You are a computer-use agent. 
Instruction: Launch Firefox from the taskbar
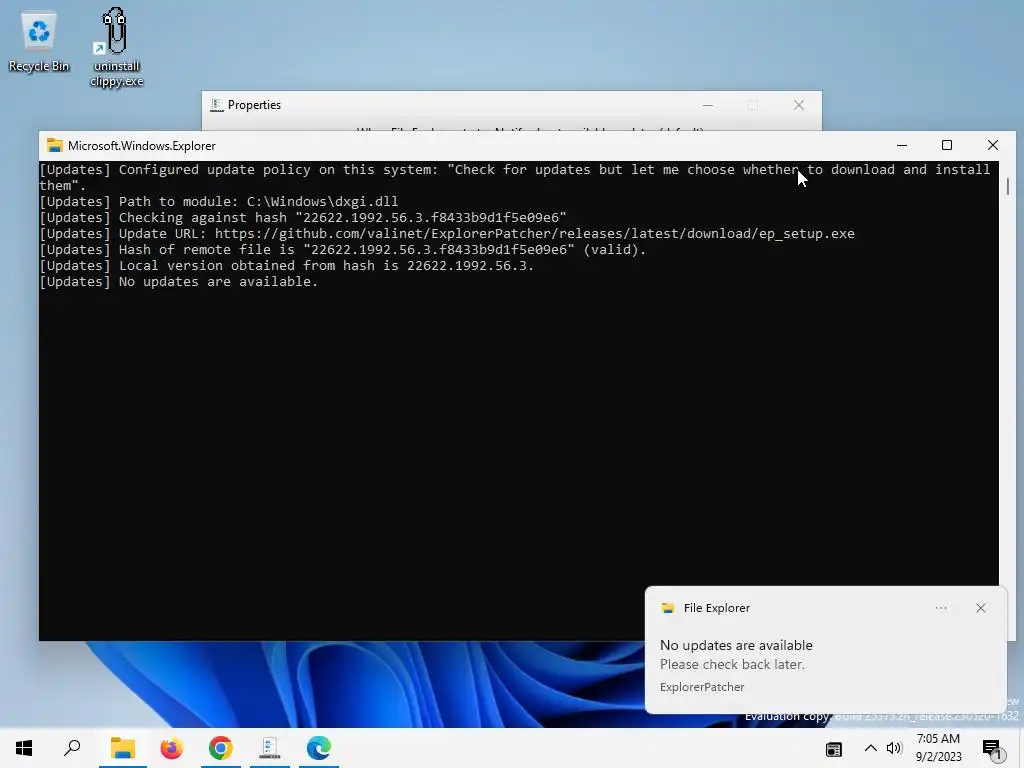[x=172, y=748]
